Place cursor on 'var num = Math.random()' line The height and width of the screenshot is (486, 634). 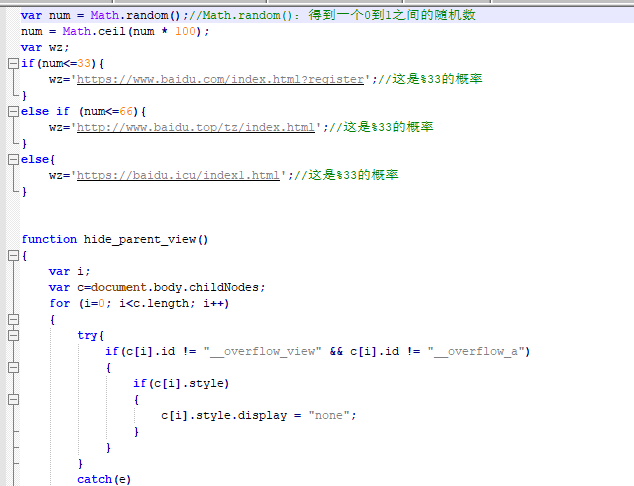pyautogui.click(x=248, y=15)
